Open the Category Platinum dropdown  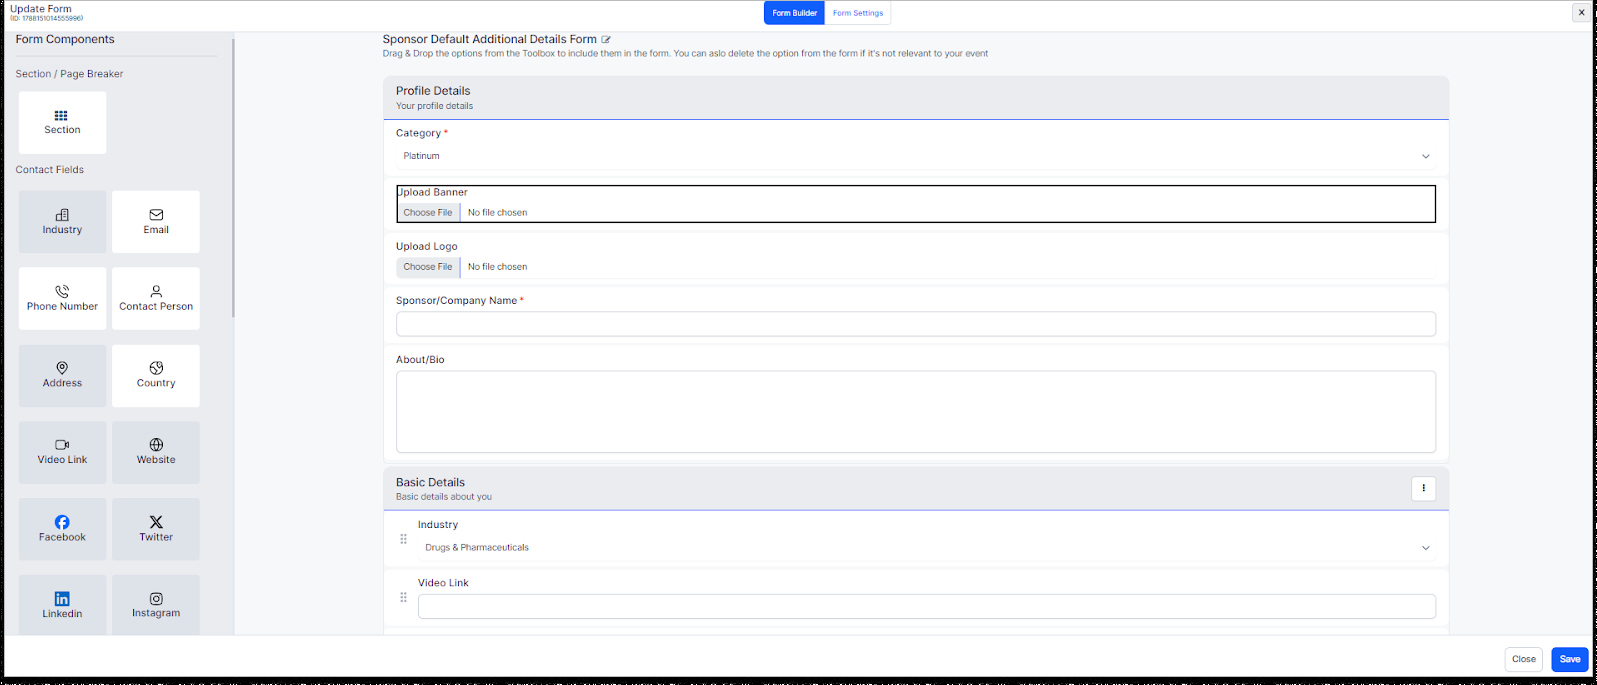pos(916,156)
